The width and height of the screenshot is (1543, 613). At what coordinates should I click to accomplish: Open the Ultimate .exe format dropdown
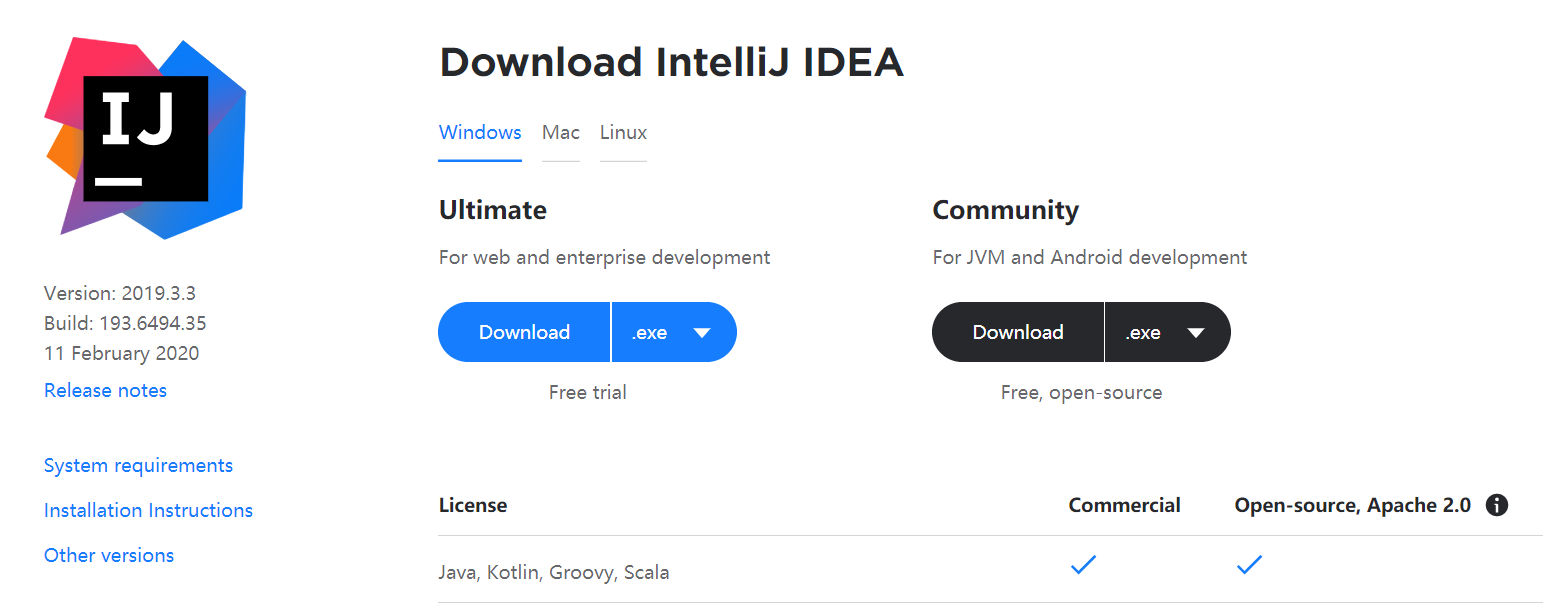tap(674, 331)
